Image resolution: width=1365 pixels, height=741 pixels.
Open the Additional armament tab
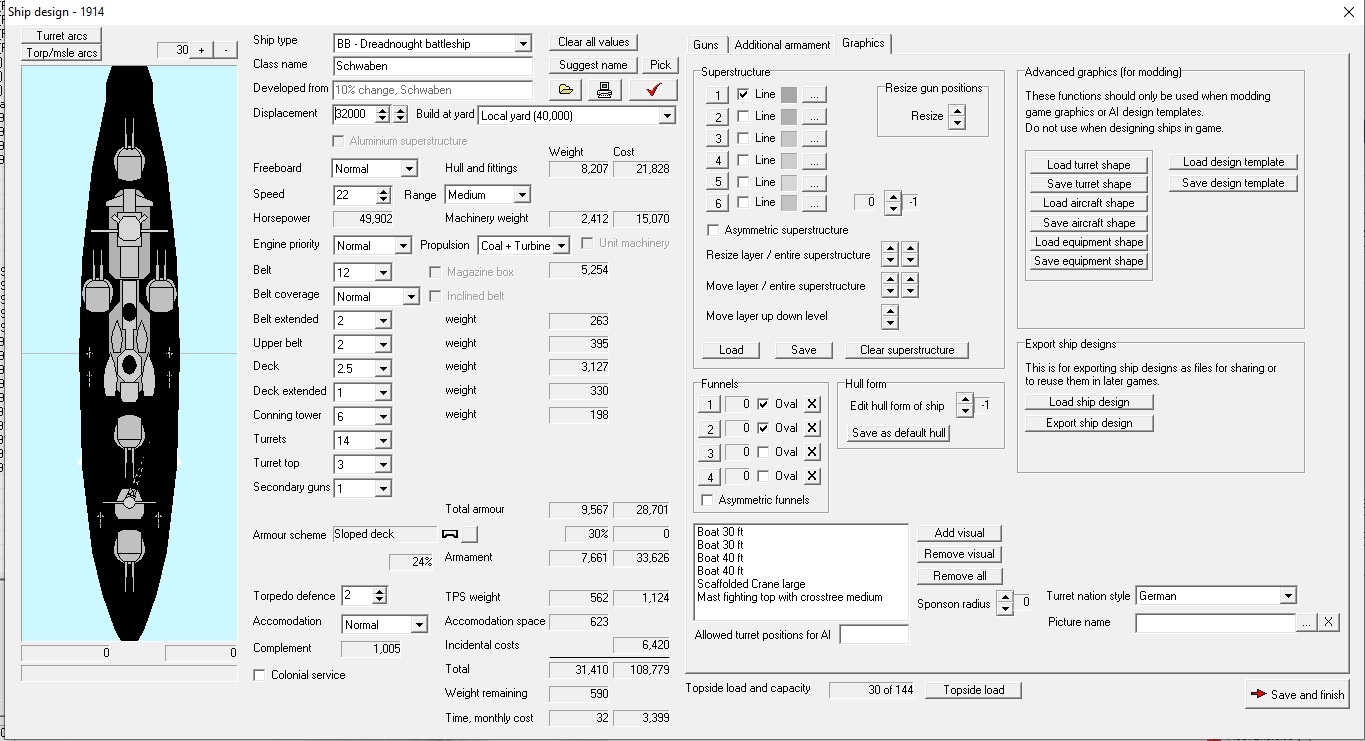pos(782,45)
